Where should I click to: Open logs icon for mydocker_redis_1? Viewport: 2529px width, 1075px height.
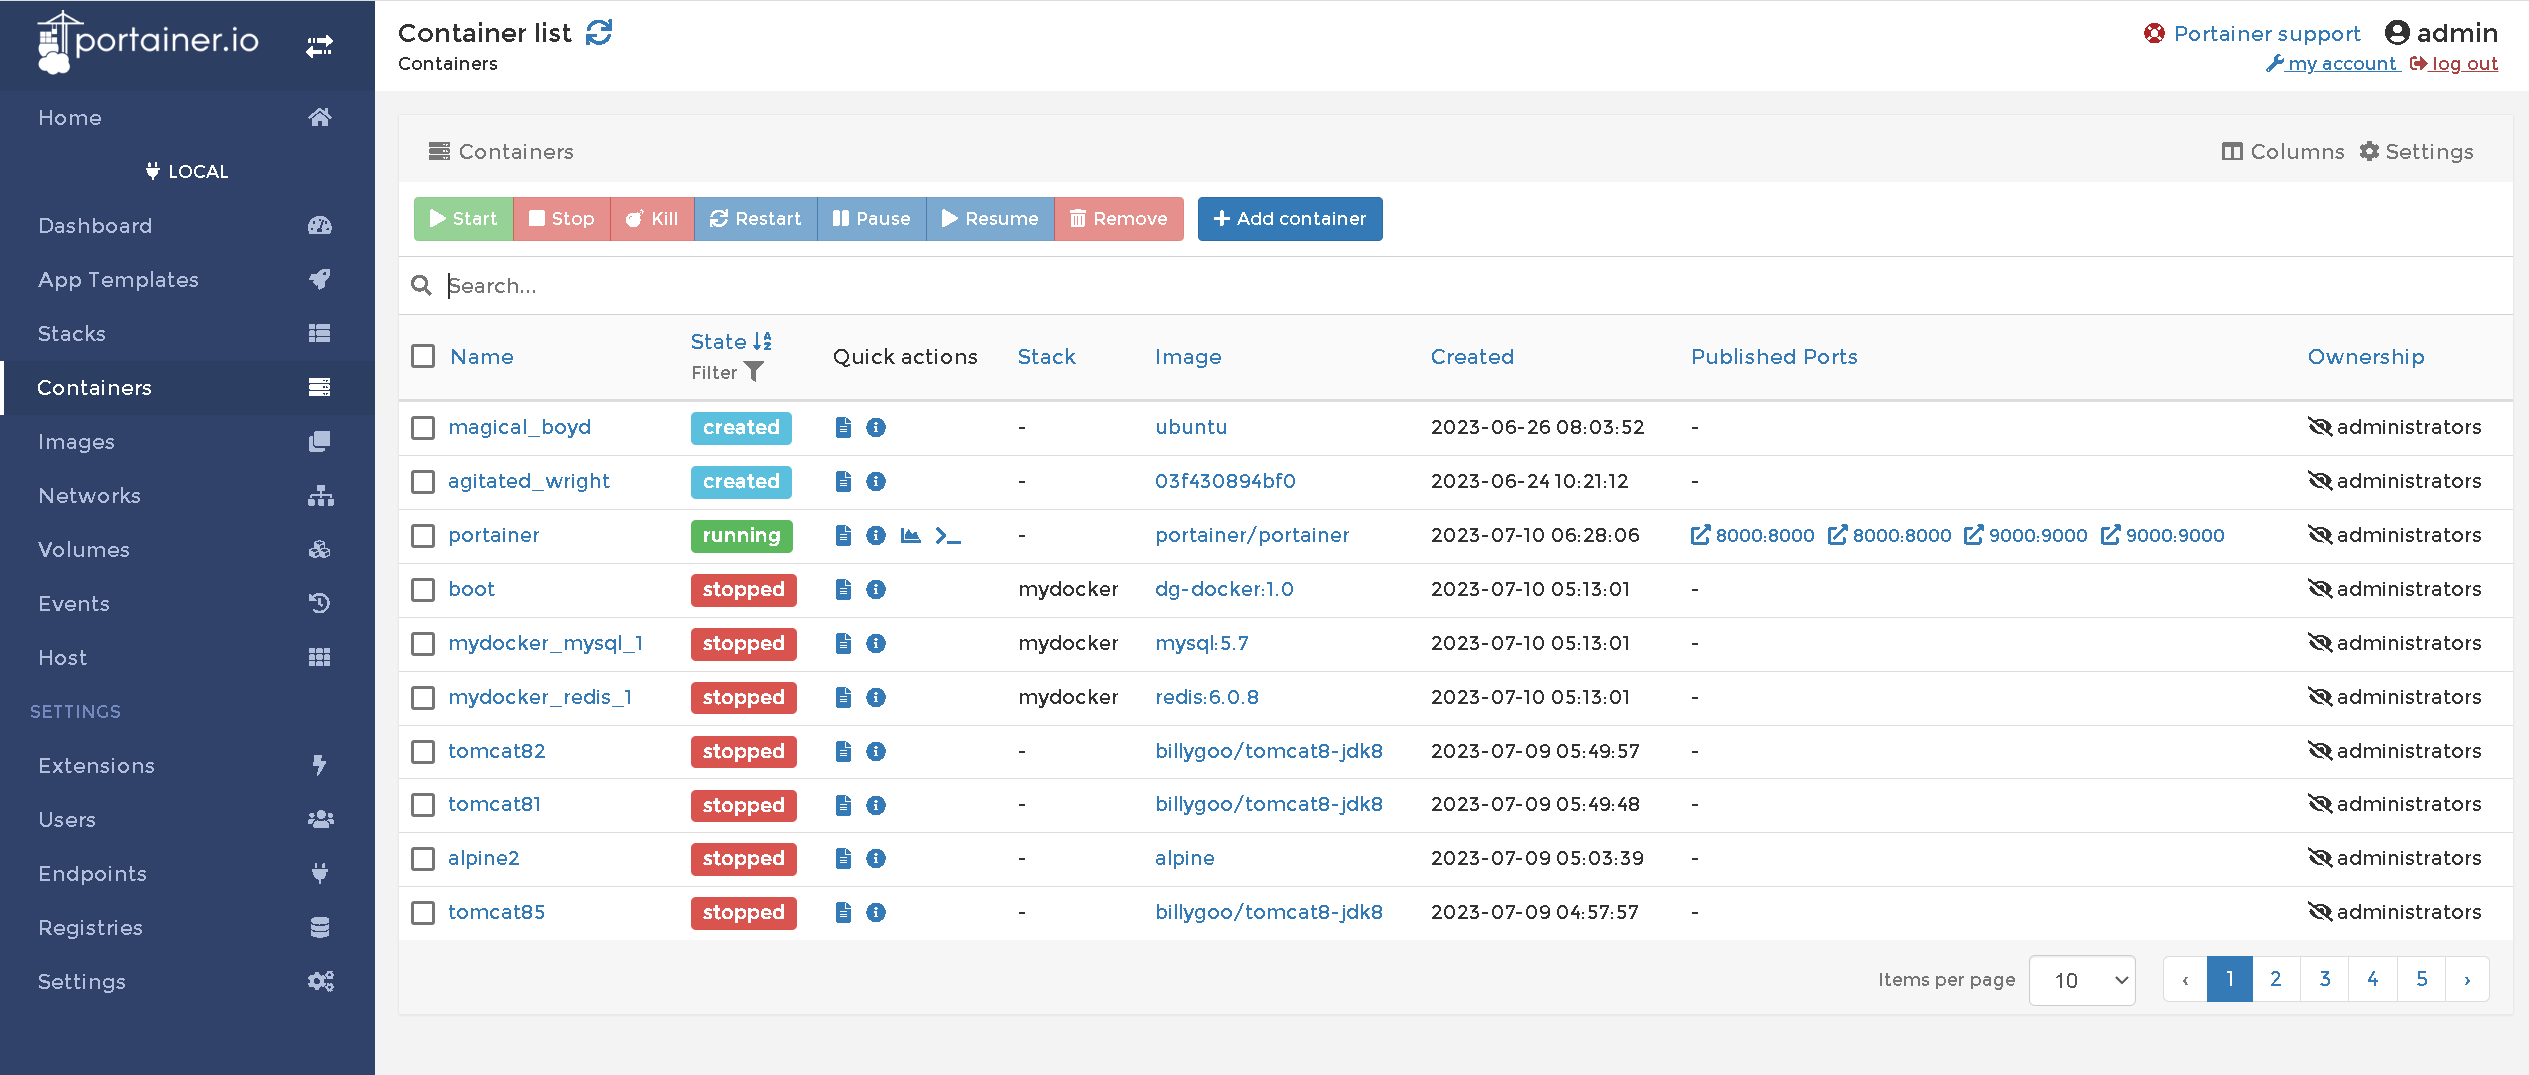coord(844,697)
